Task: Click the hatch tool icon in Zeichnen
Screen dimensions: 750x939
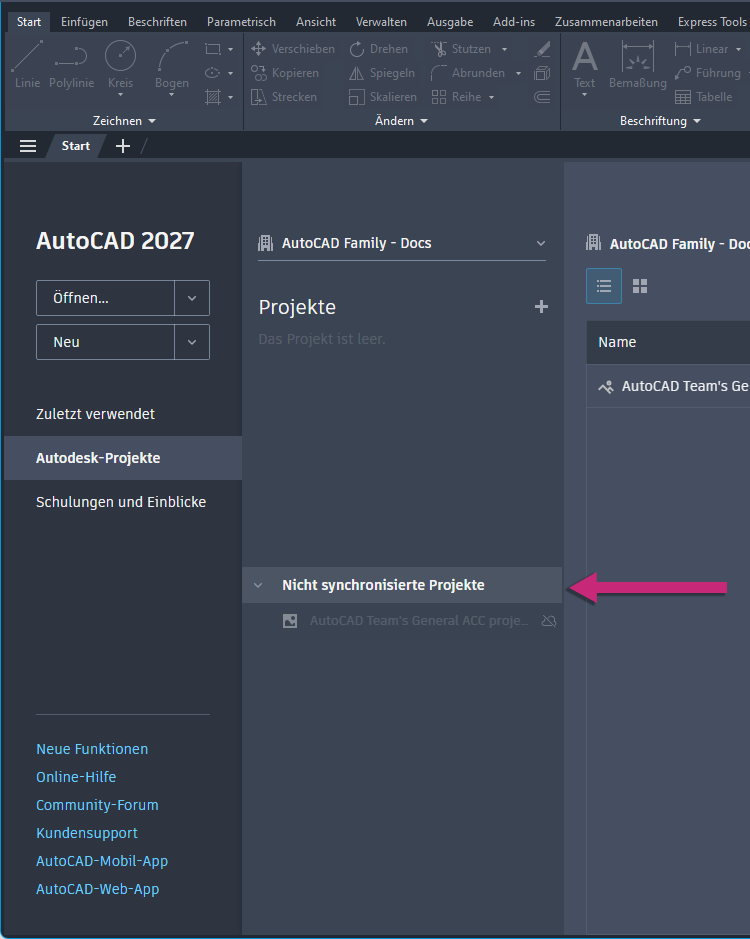Action: 213,97
